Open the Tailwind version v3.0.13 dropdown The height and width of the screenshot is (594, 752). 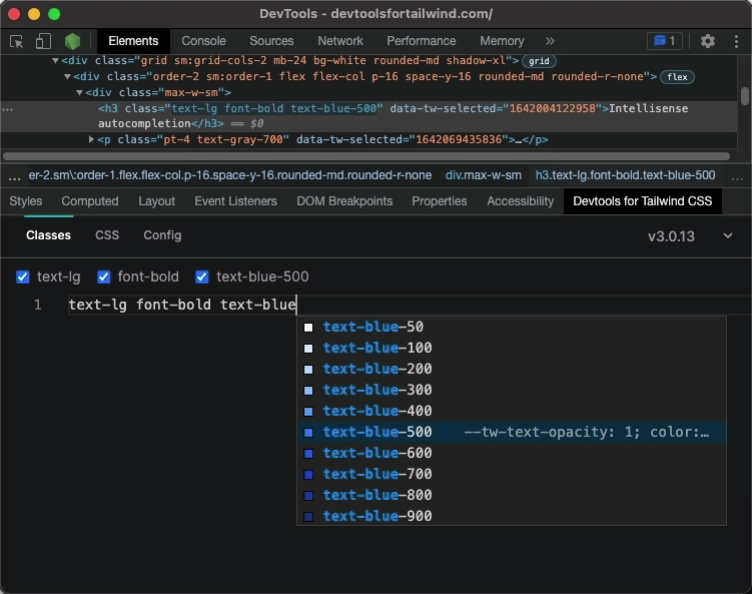click(x=690, y=236)
